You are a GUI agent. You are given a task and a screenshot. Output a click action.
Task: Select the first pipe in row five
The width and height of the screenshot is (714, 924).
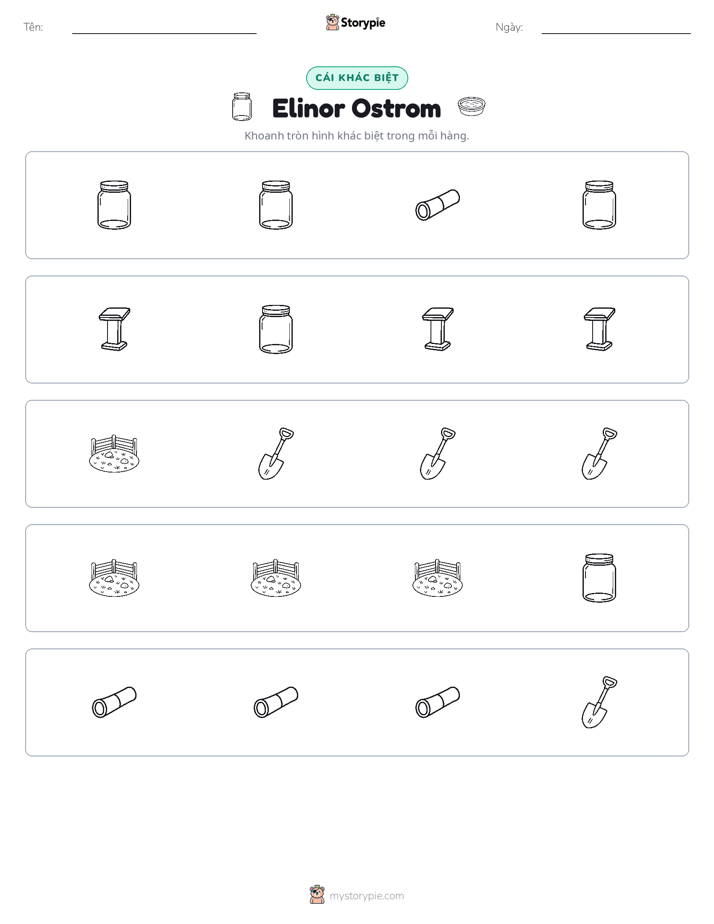[x=114, y=702]
